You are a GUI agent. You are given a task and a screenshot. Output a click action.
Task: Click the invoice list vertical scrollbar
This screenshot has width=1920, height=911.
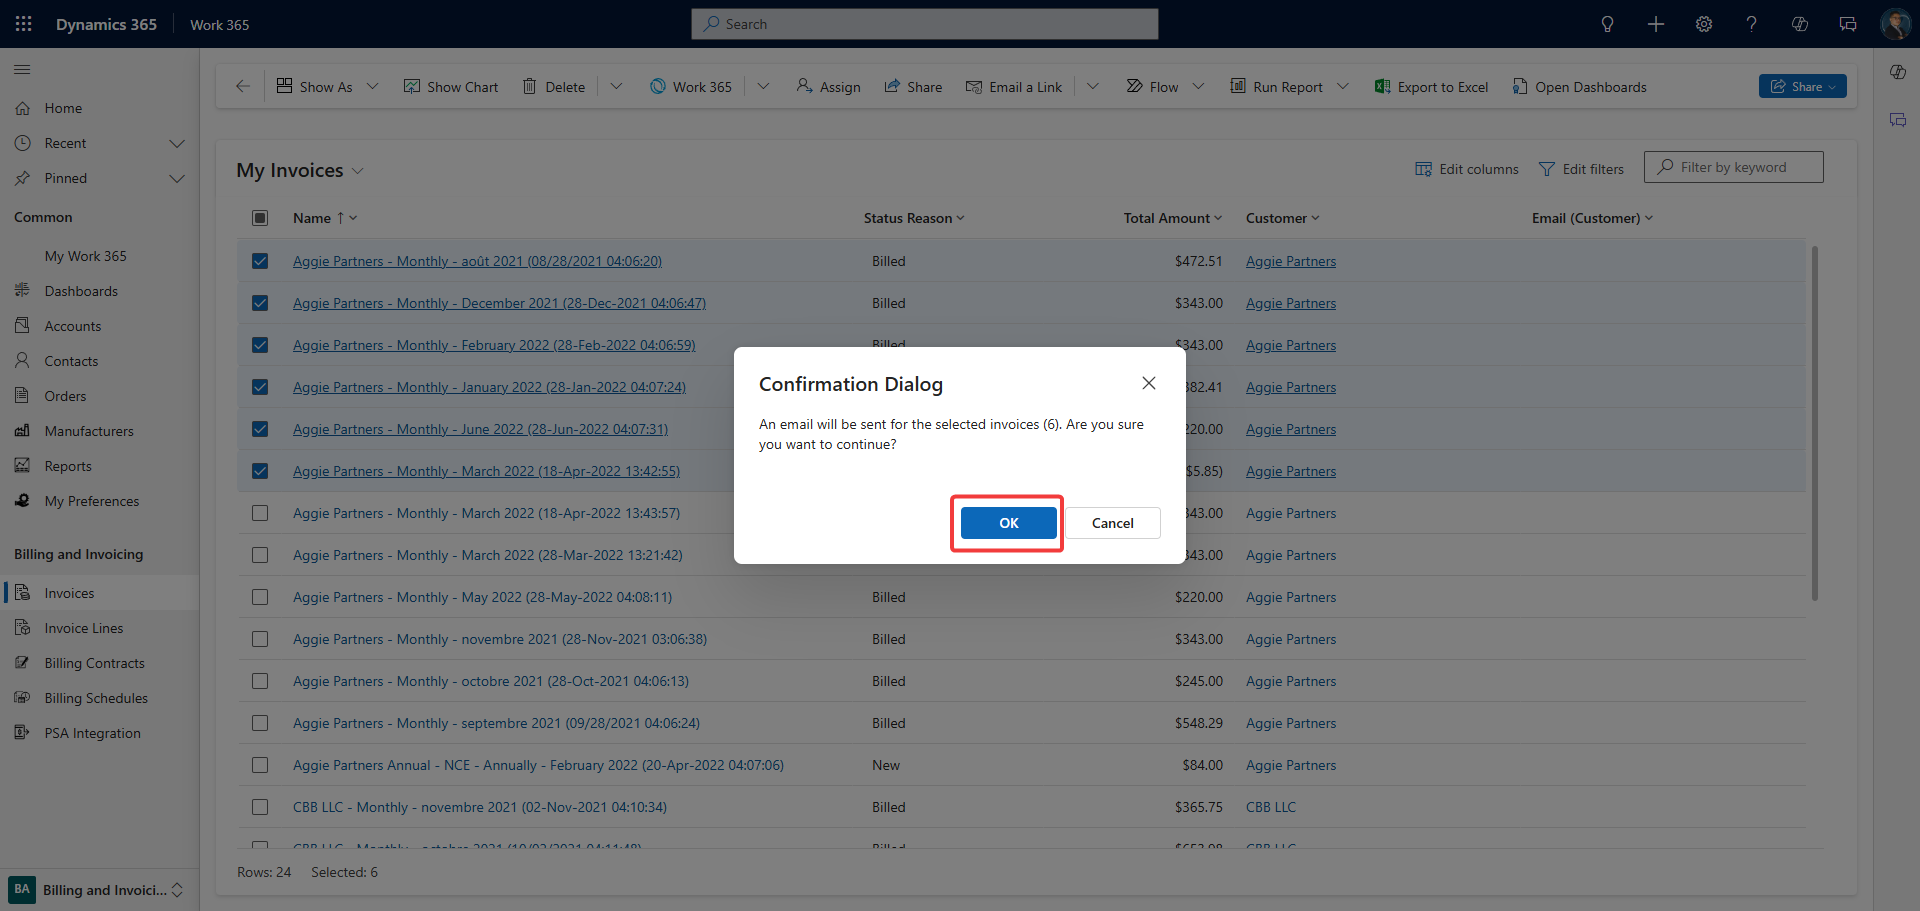[1814, 422]
